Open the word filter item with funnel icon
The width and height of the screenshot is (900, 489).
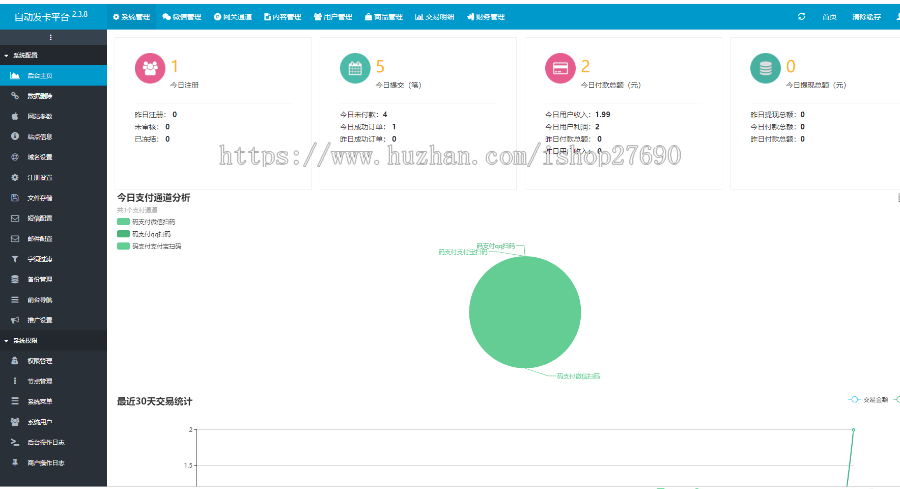click(x=53, y=259)
